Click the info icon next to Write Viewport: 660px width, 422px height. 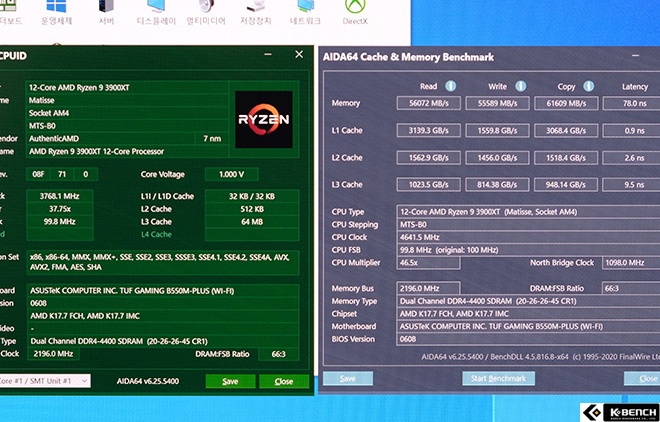click(521, 86)
